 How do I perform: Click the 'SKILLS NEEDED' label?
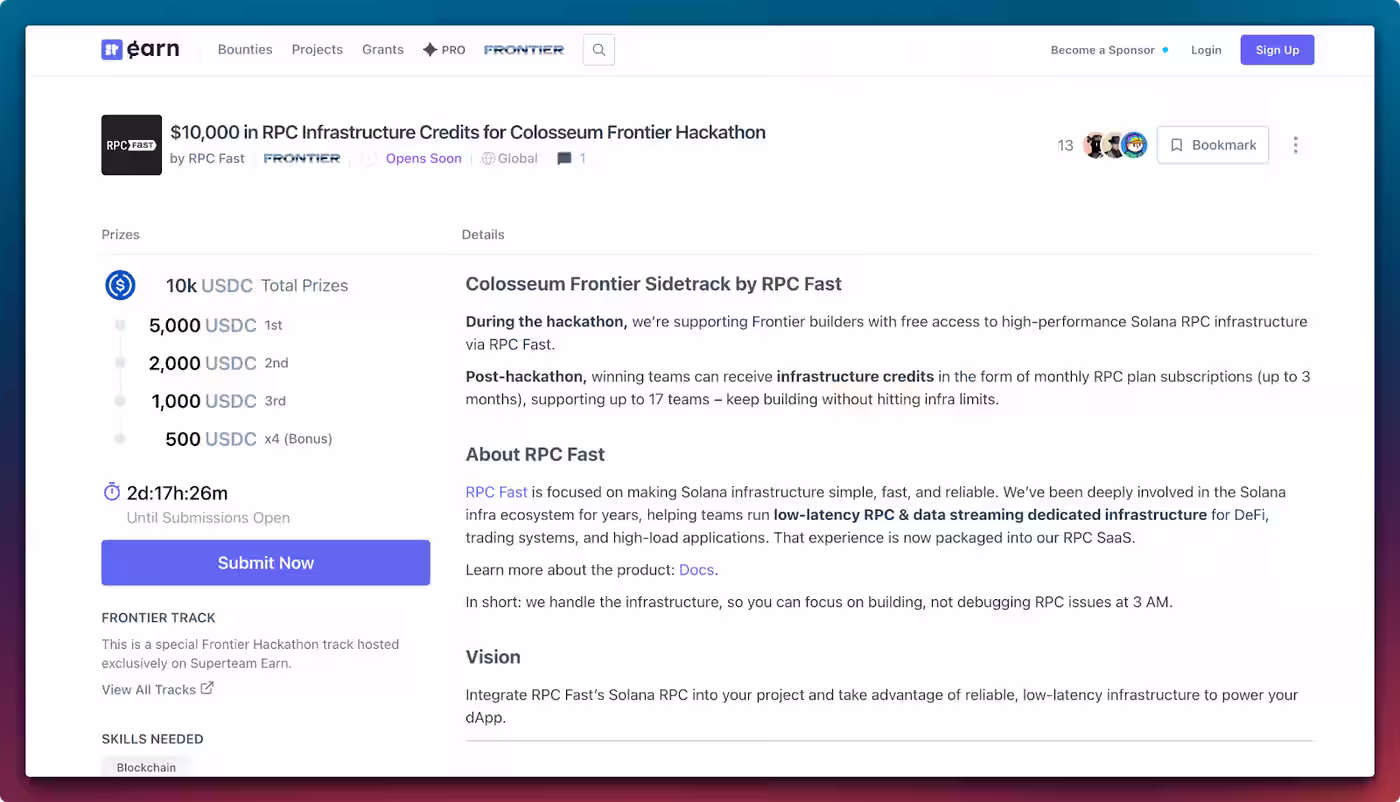152,739
